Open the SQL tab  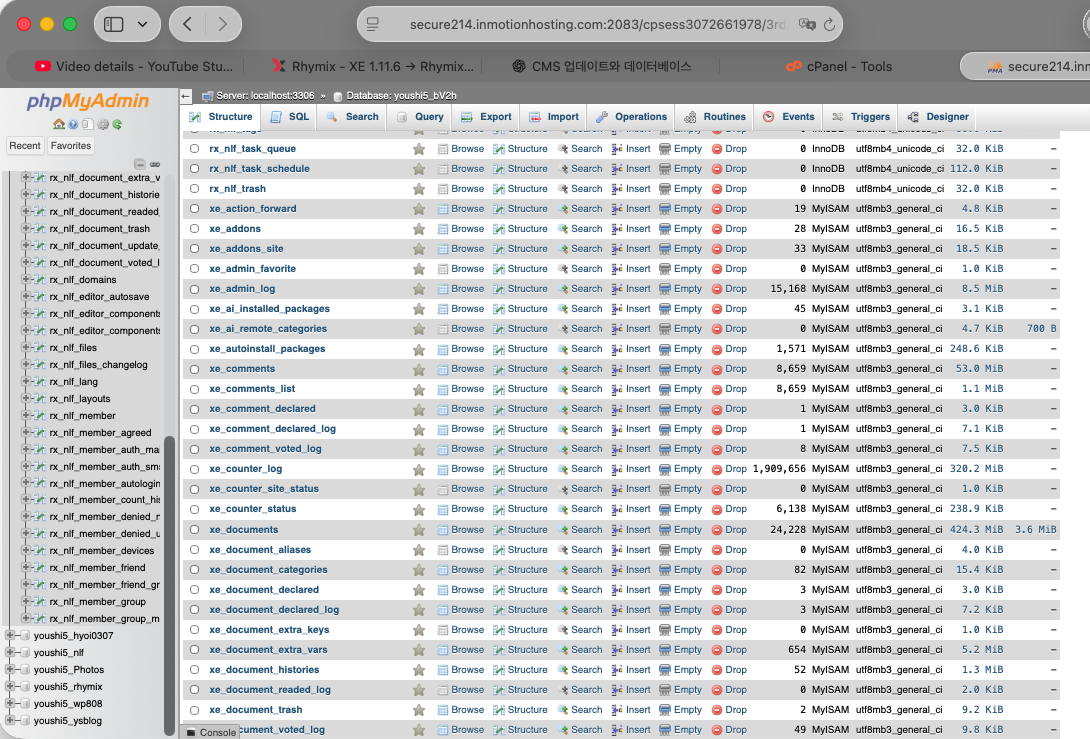coord(290,117)
